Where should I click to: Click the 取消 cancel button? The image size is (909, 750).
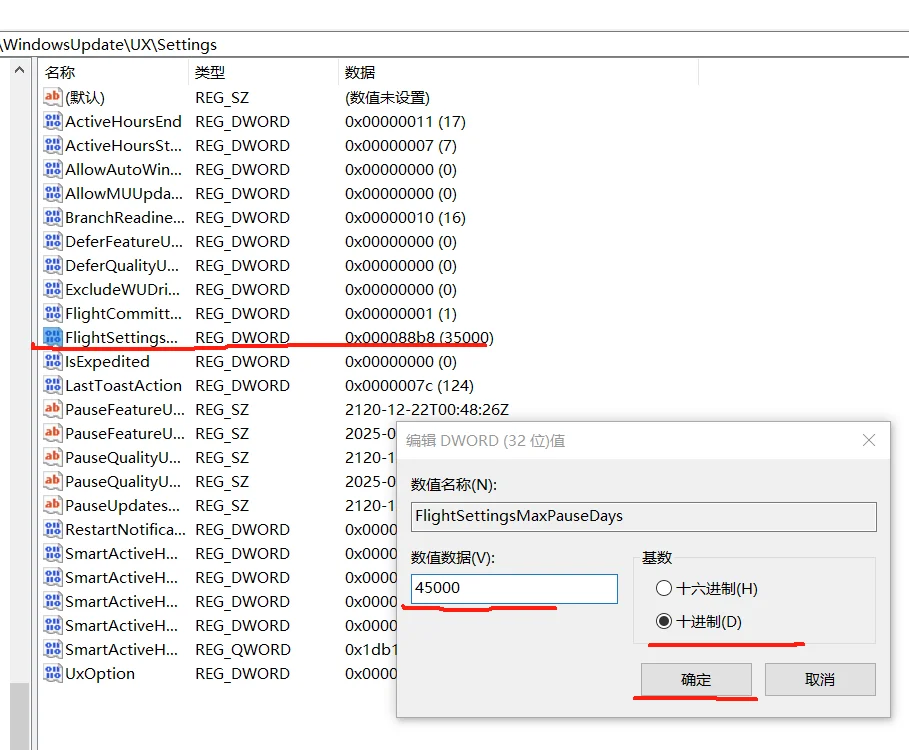(x=820, y=679)
